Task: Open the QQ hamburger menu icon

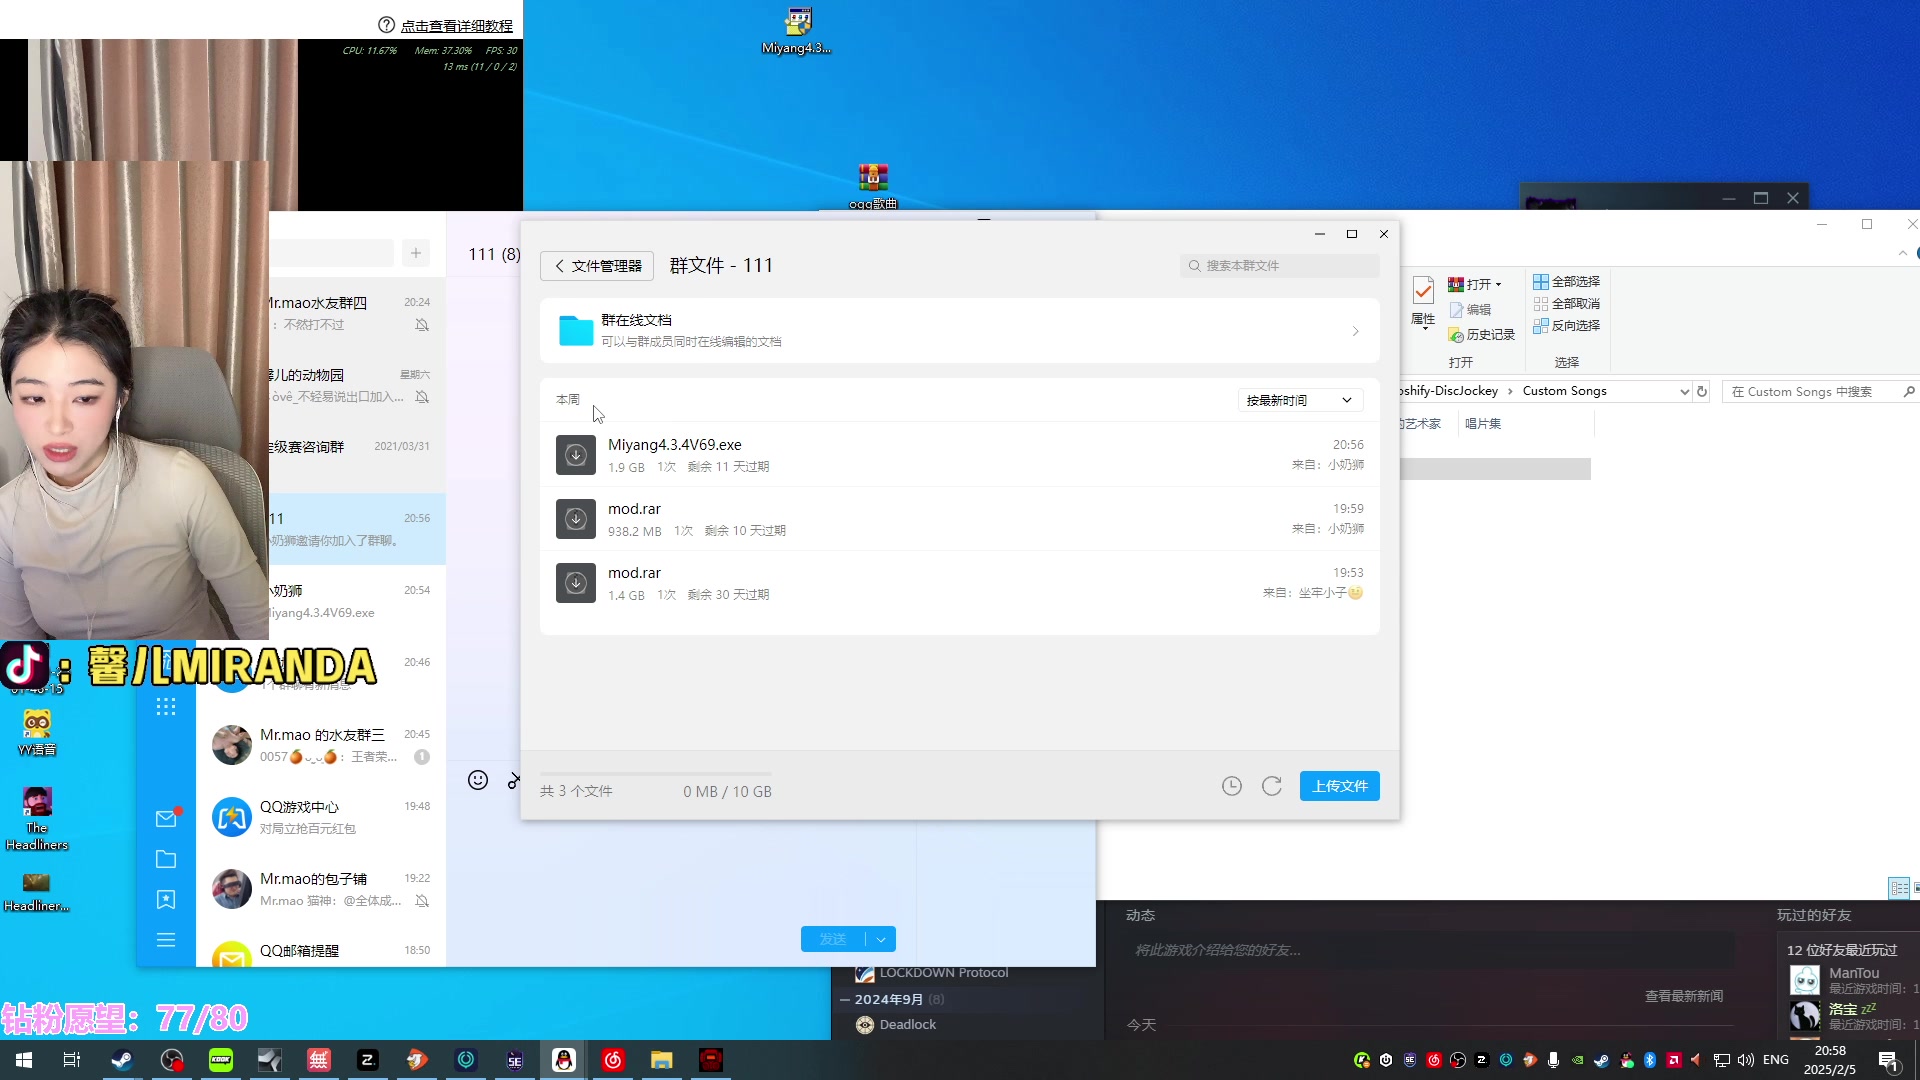Action: pos(166,940)
